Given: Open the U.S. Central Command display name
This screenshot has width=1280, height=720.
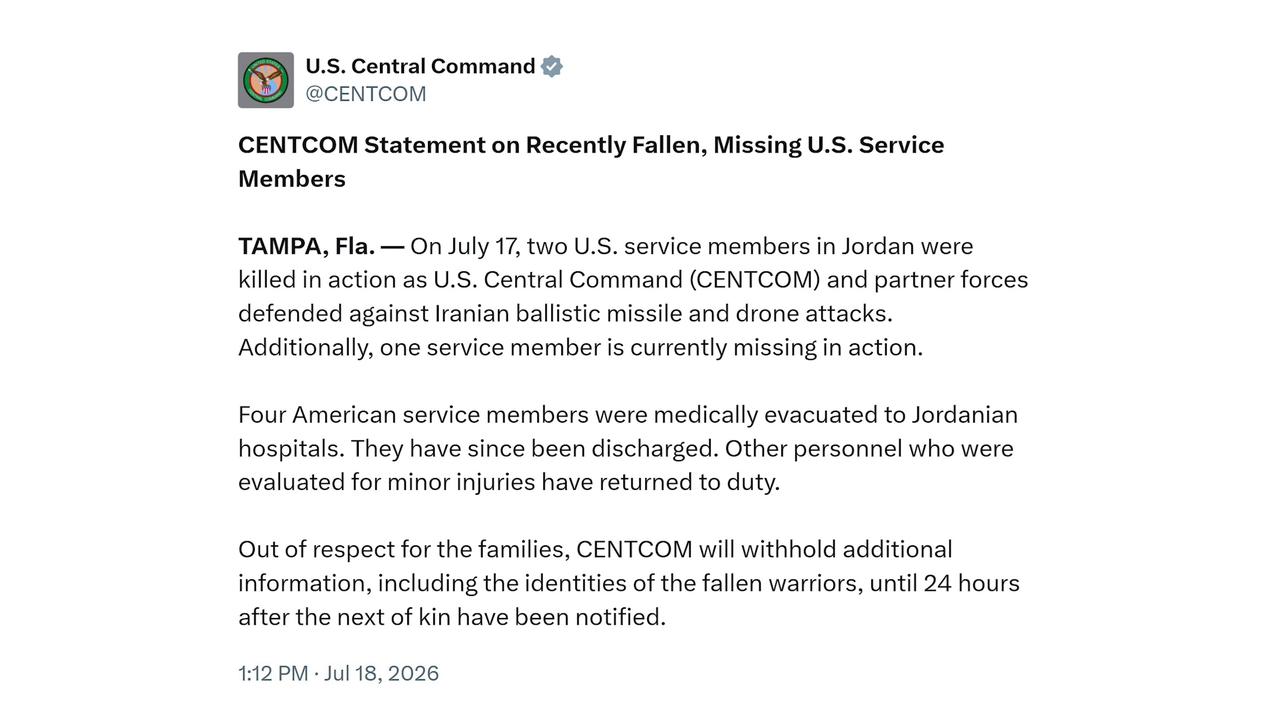Looking at the screenshot, I should [x=420, y=66].
